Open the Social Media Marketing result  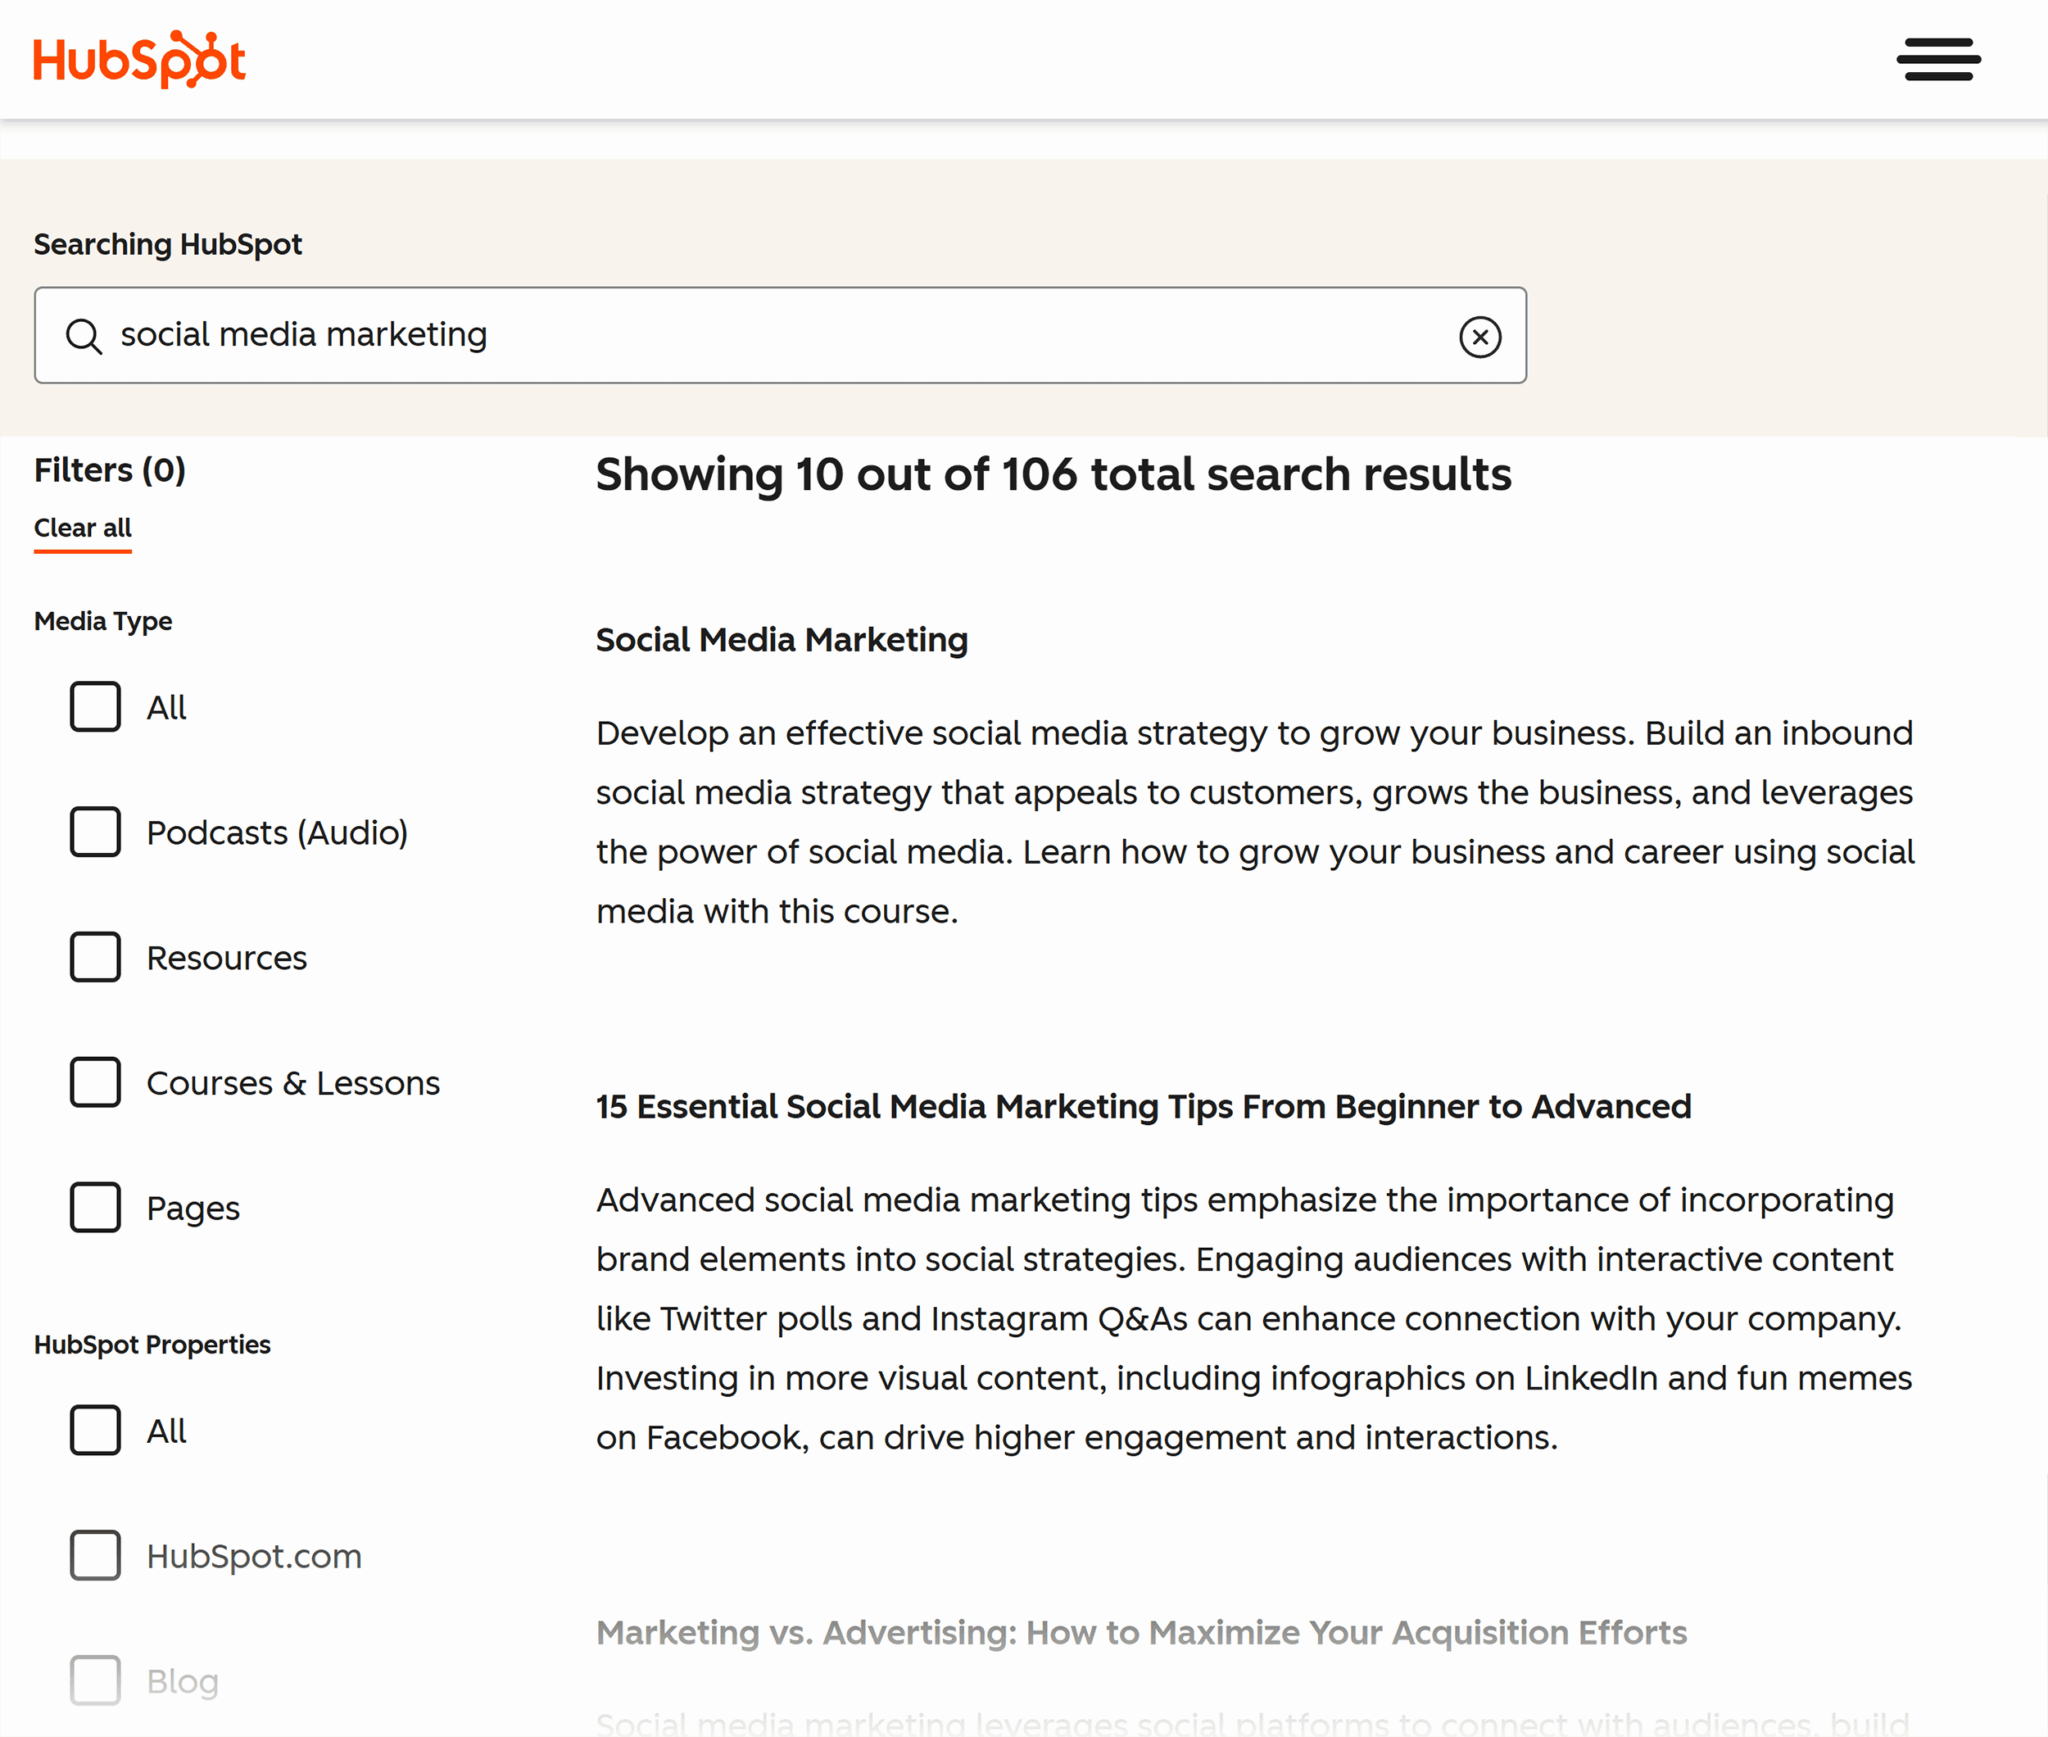781,640
